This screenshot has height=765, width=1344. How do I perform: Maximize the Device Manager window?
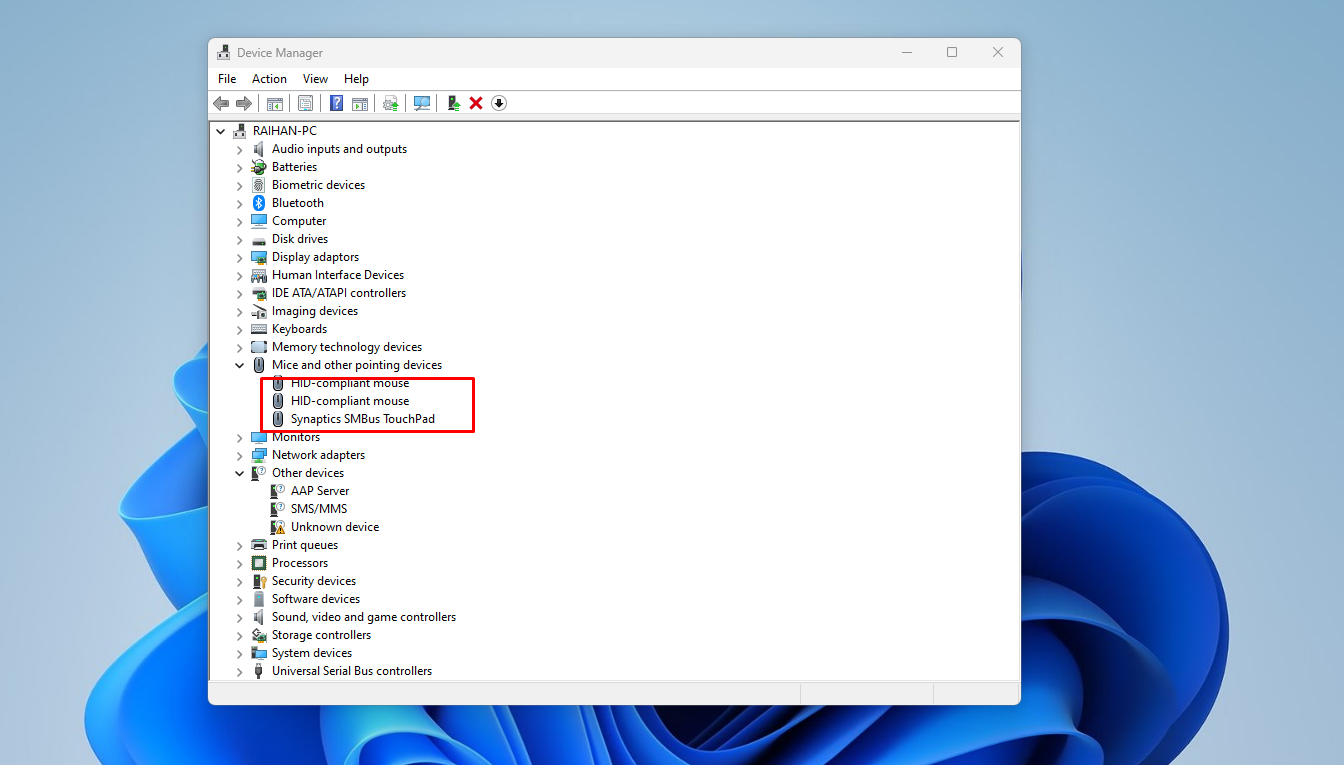952,52
